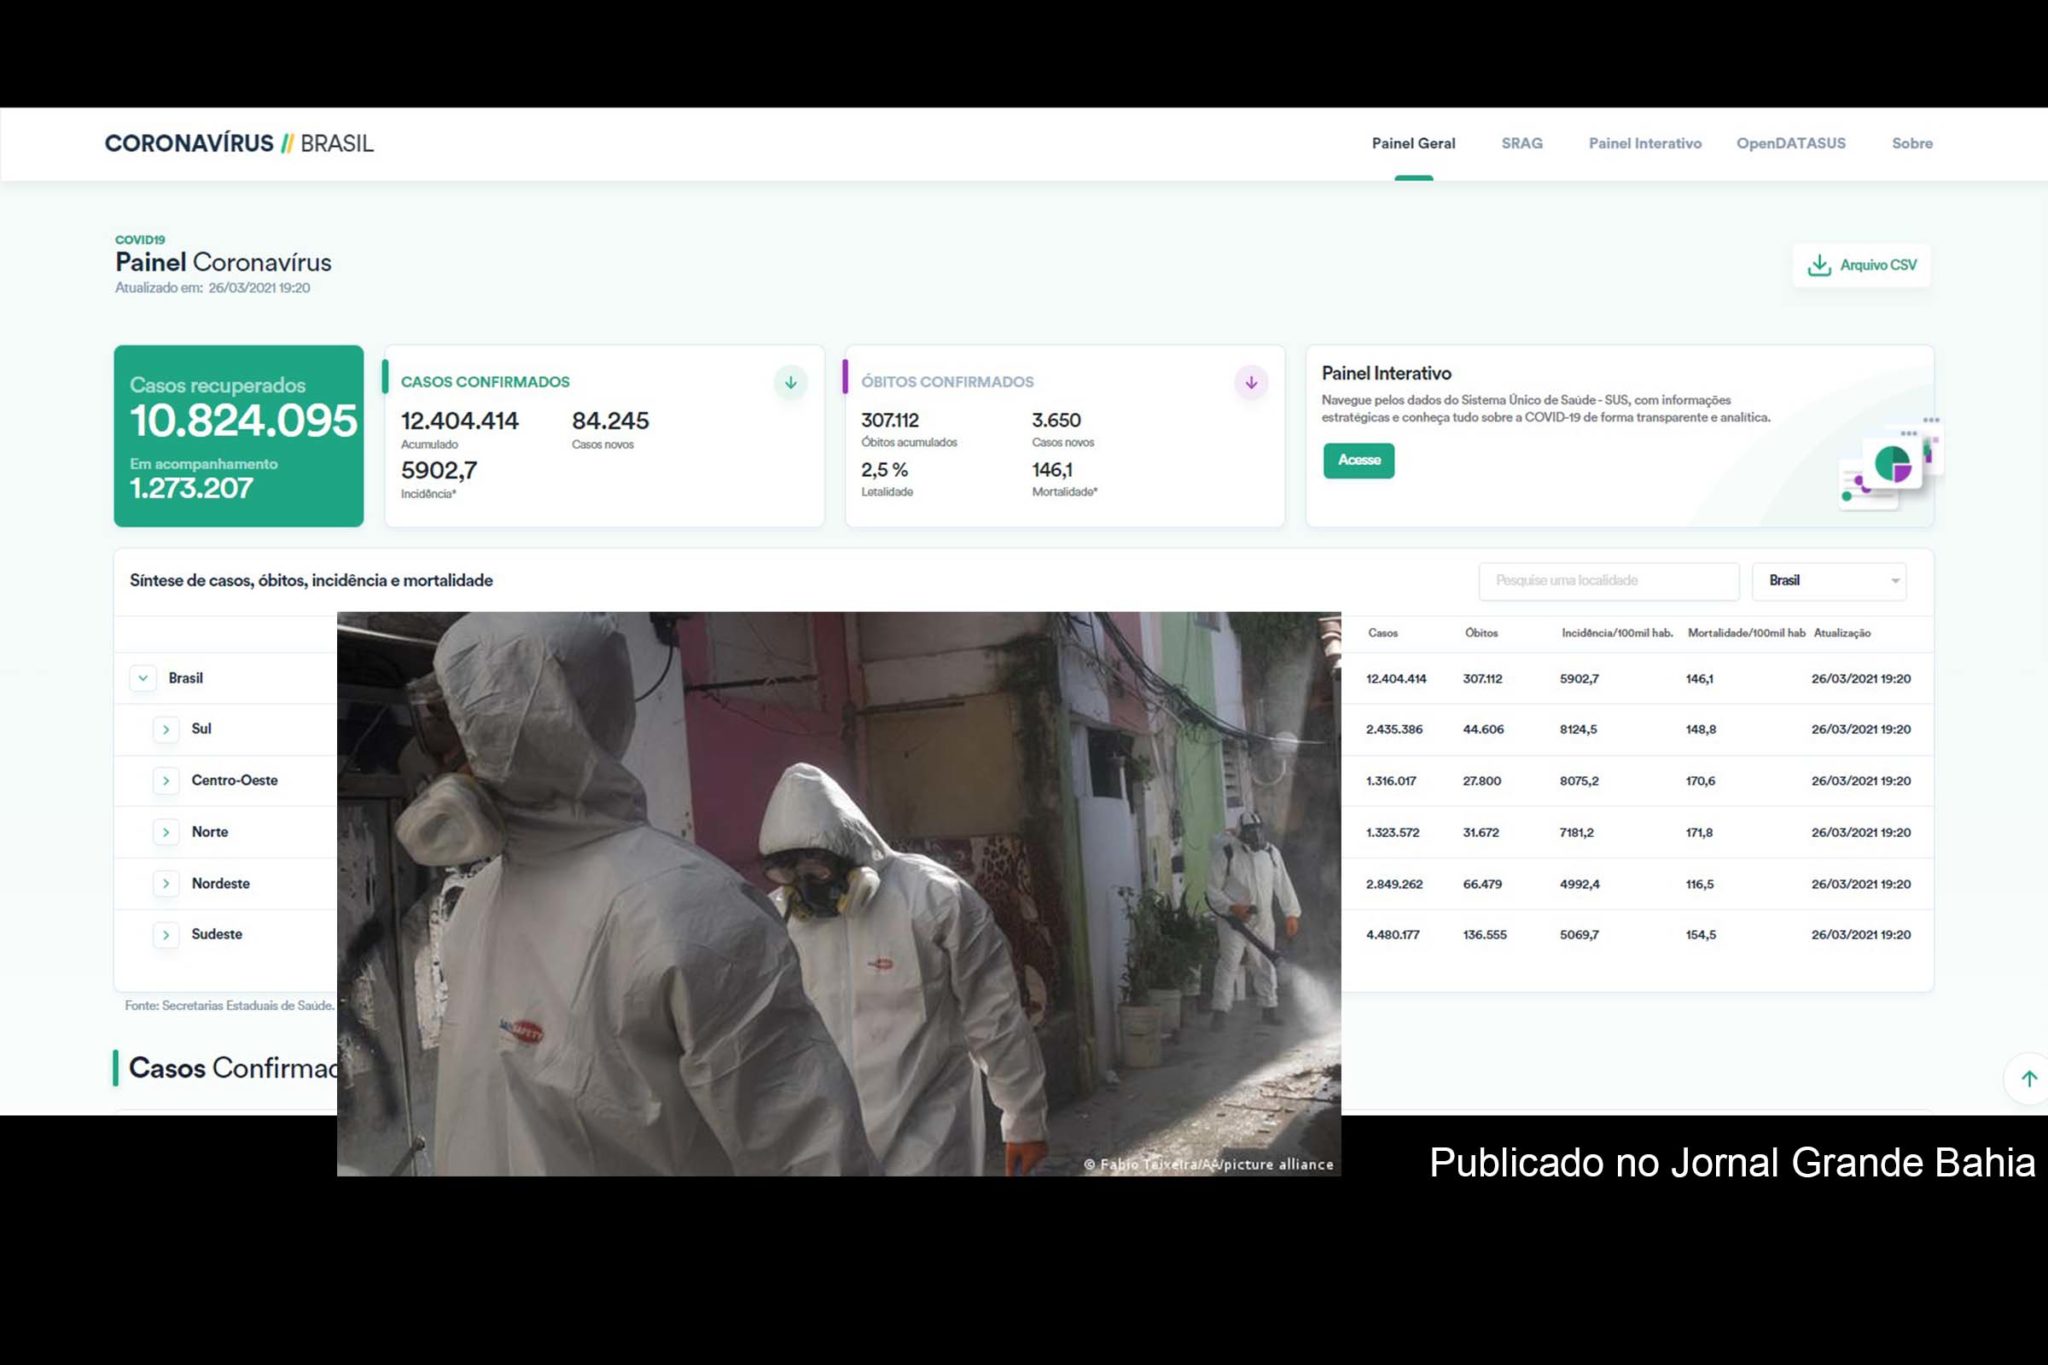Go to the OpenDATASUS tab
Screen dimensions: 2048x1365
coord(1790,144)
